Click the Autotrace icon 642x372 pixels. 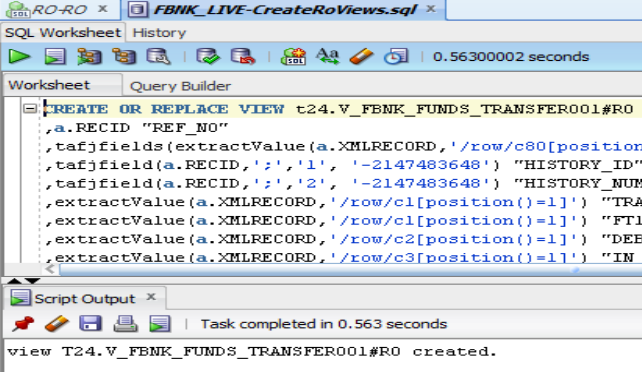point(124,56)
